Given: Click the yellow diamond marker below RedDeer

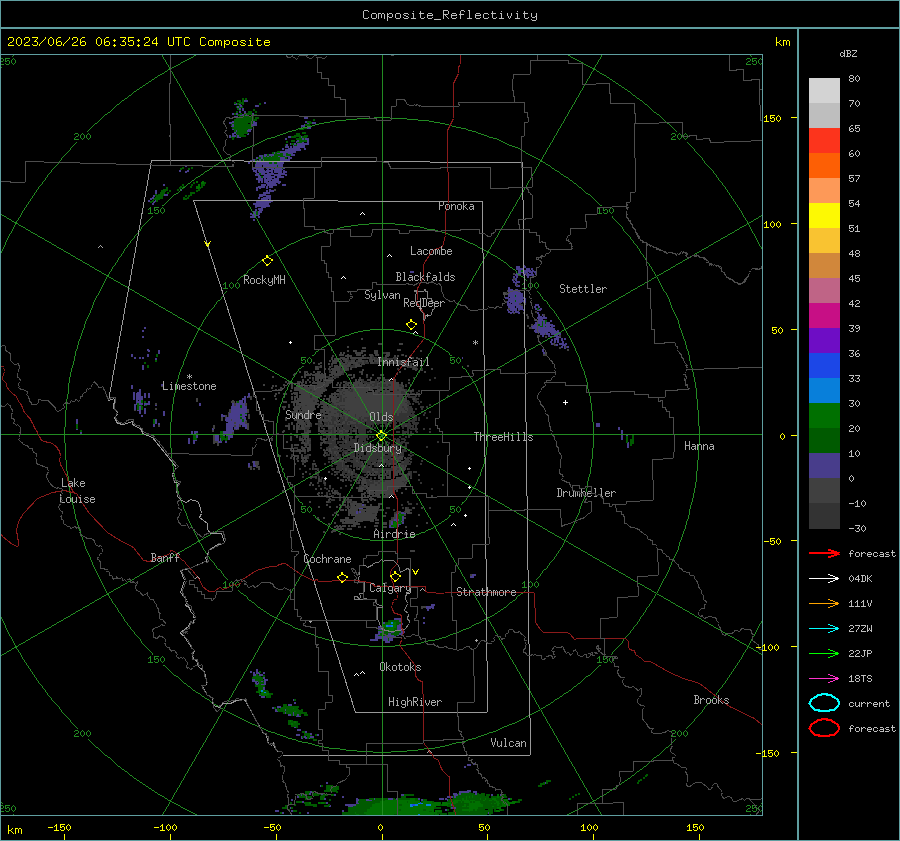Looking at the screenshot, I should click(x=412, y=325).
